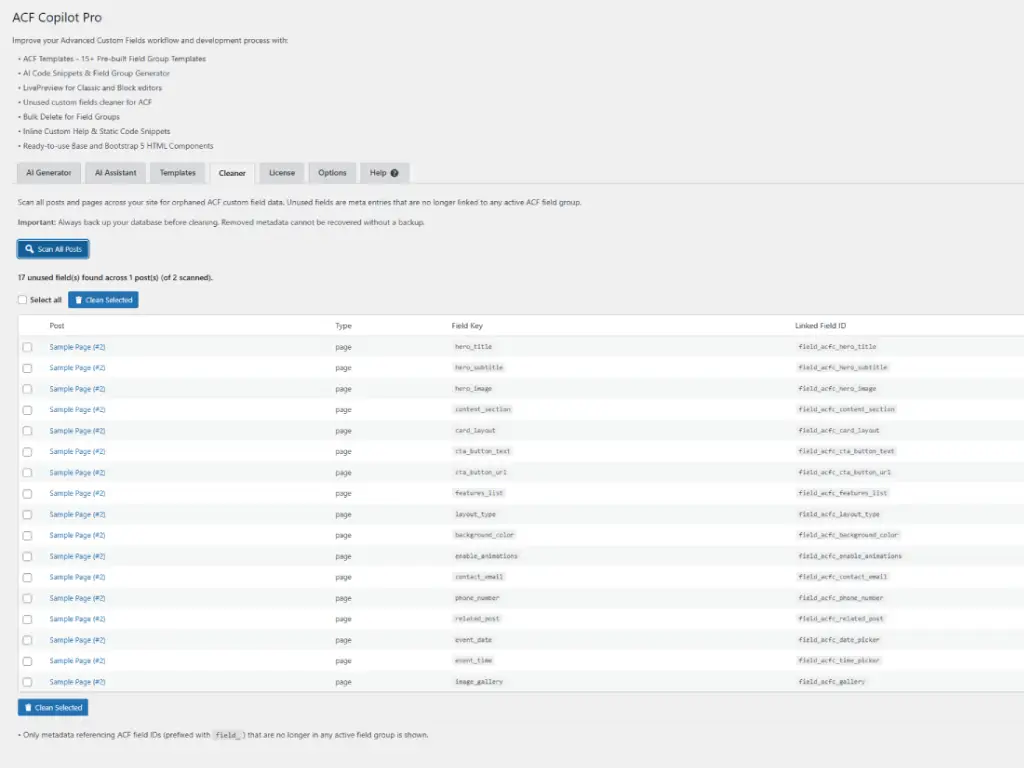This screenshot has height=768, width=1024.
Task: Click the Type column header
Action: [x=344, y=326]
